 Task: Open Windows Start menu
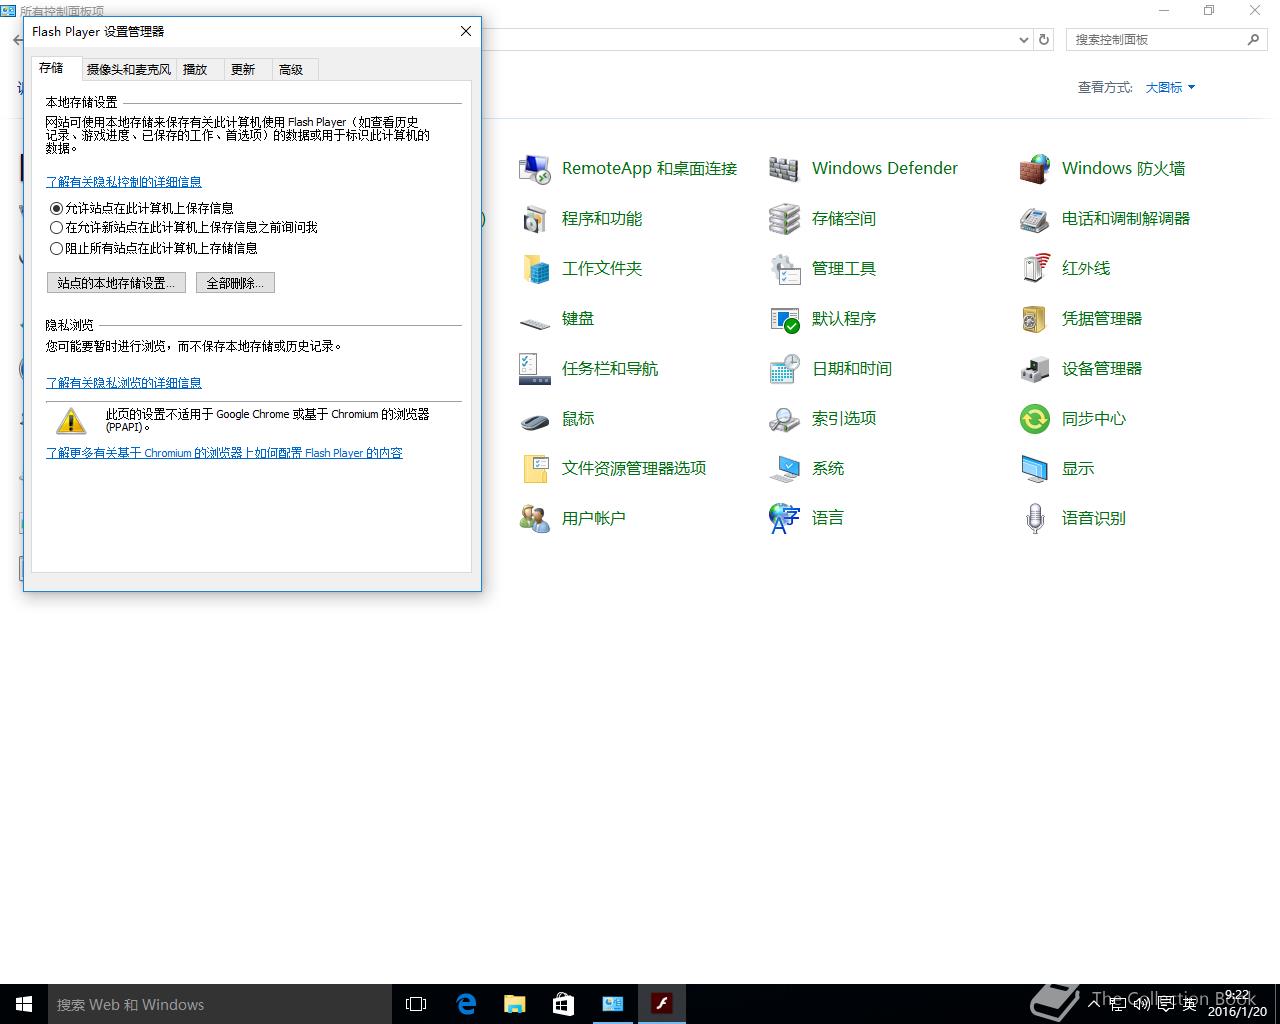click(24, 1004)
